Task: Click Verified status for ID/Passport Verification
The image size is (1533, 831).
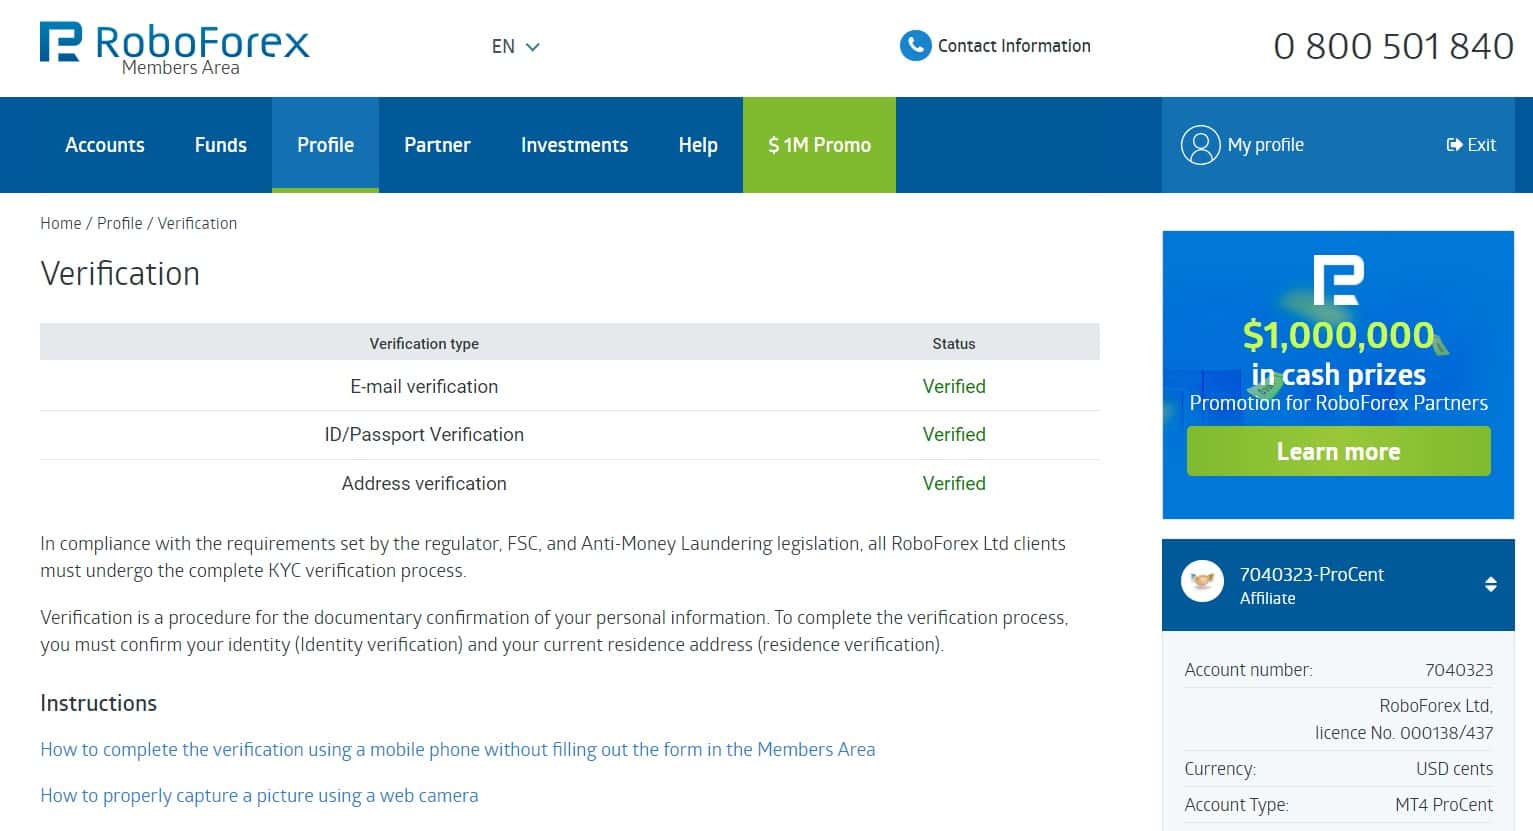Action: coord(954,434)
